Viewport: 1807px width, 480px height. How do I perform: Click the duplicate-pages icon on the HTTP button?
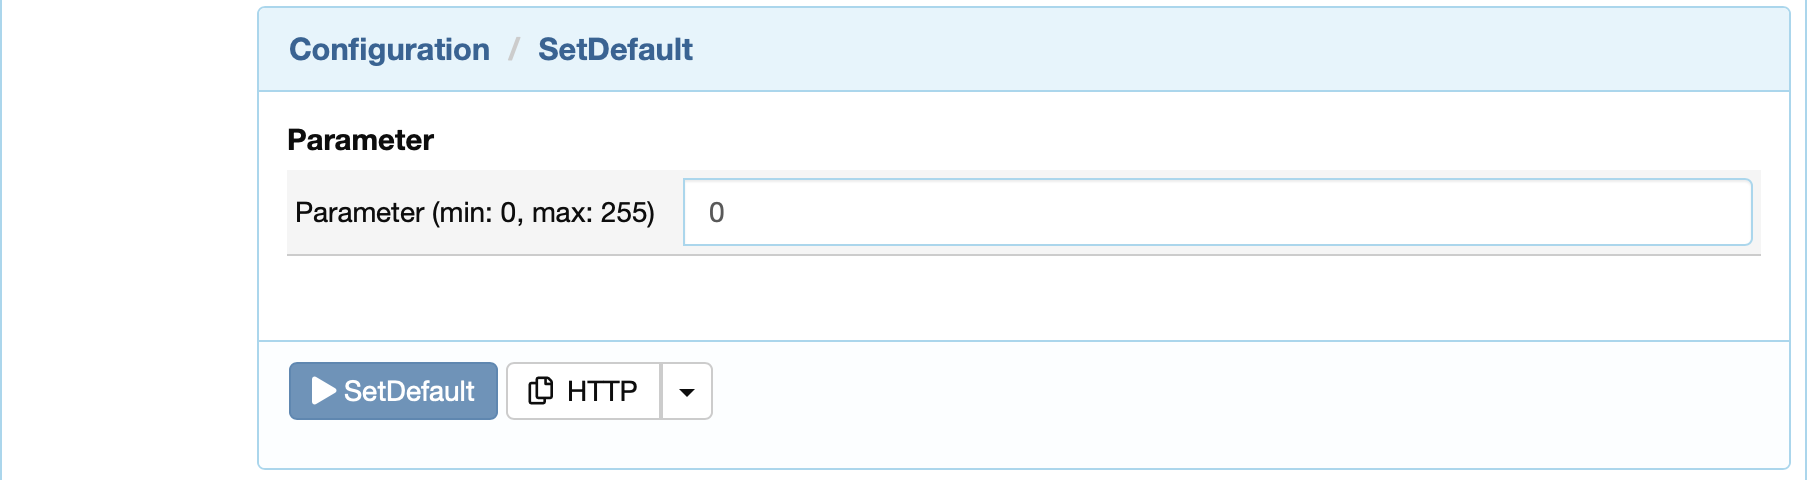pyautogui.click(x=540, y=391)
